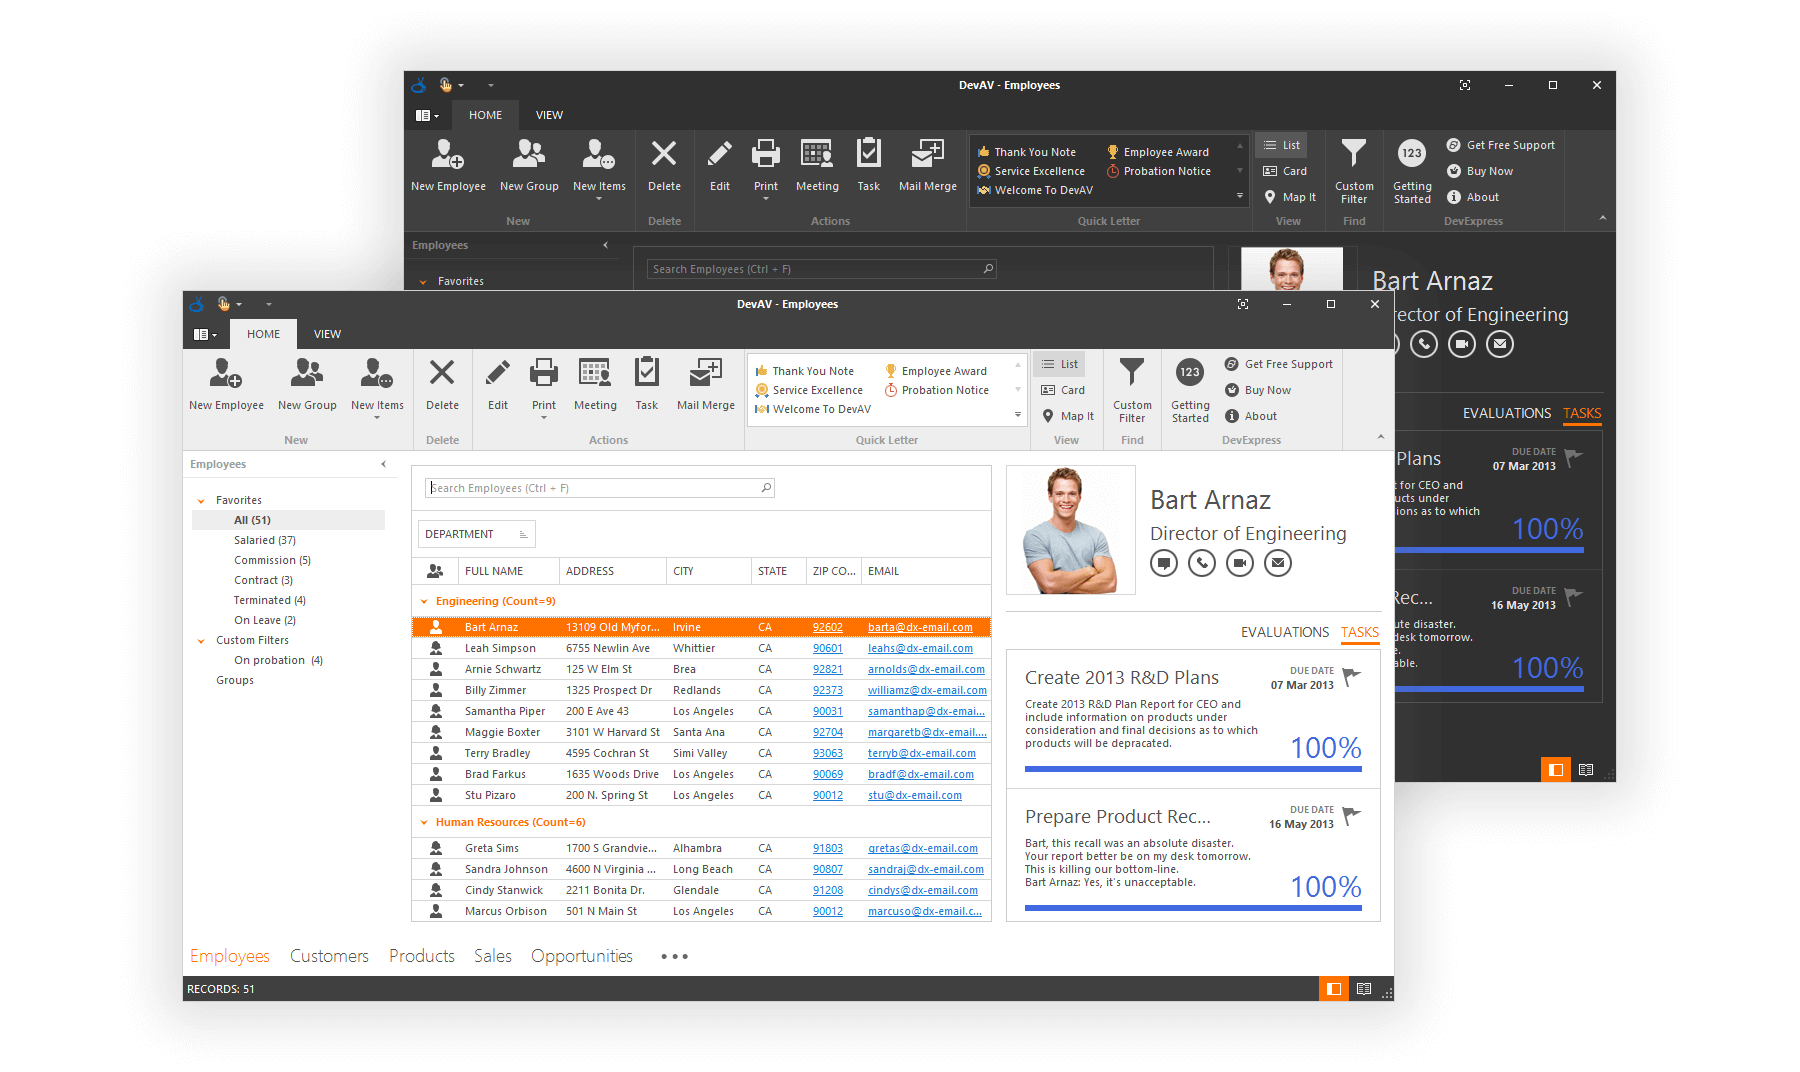Viewport: 1800px width, 1072px height.
Task: Click 100% progress bar under Plans in back window
Action: (1490, 550)
